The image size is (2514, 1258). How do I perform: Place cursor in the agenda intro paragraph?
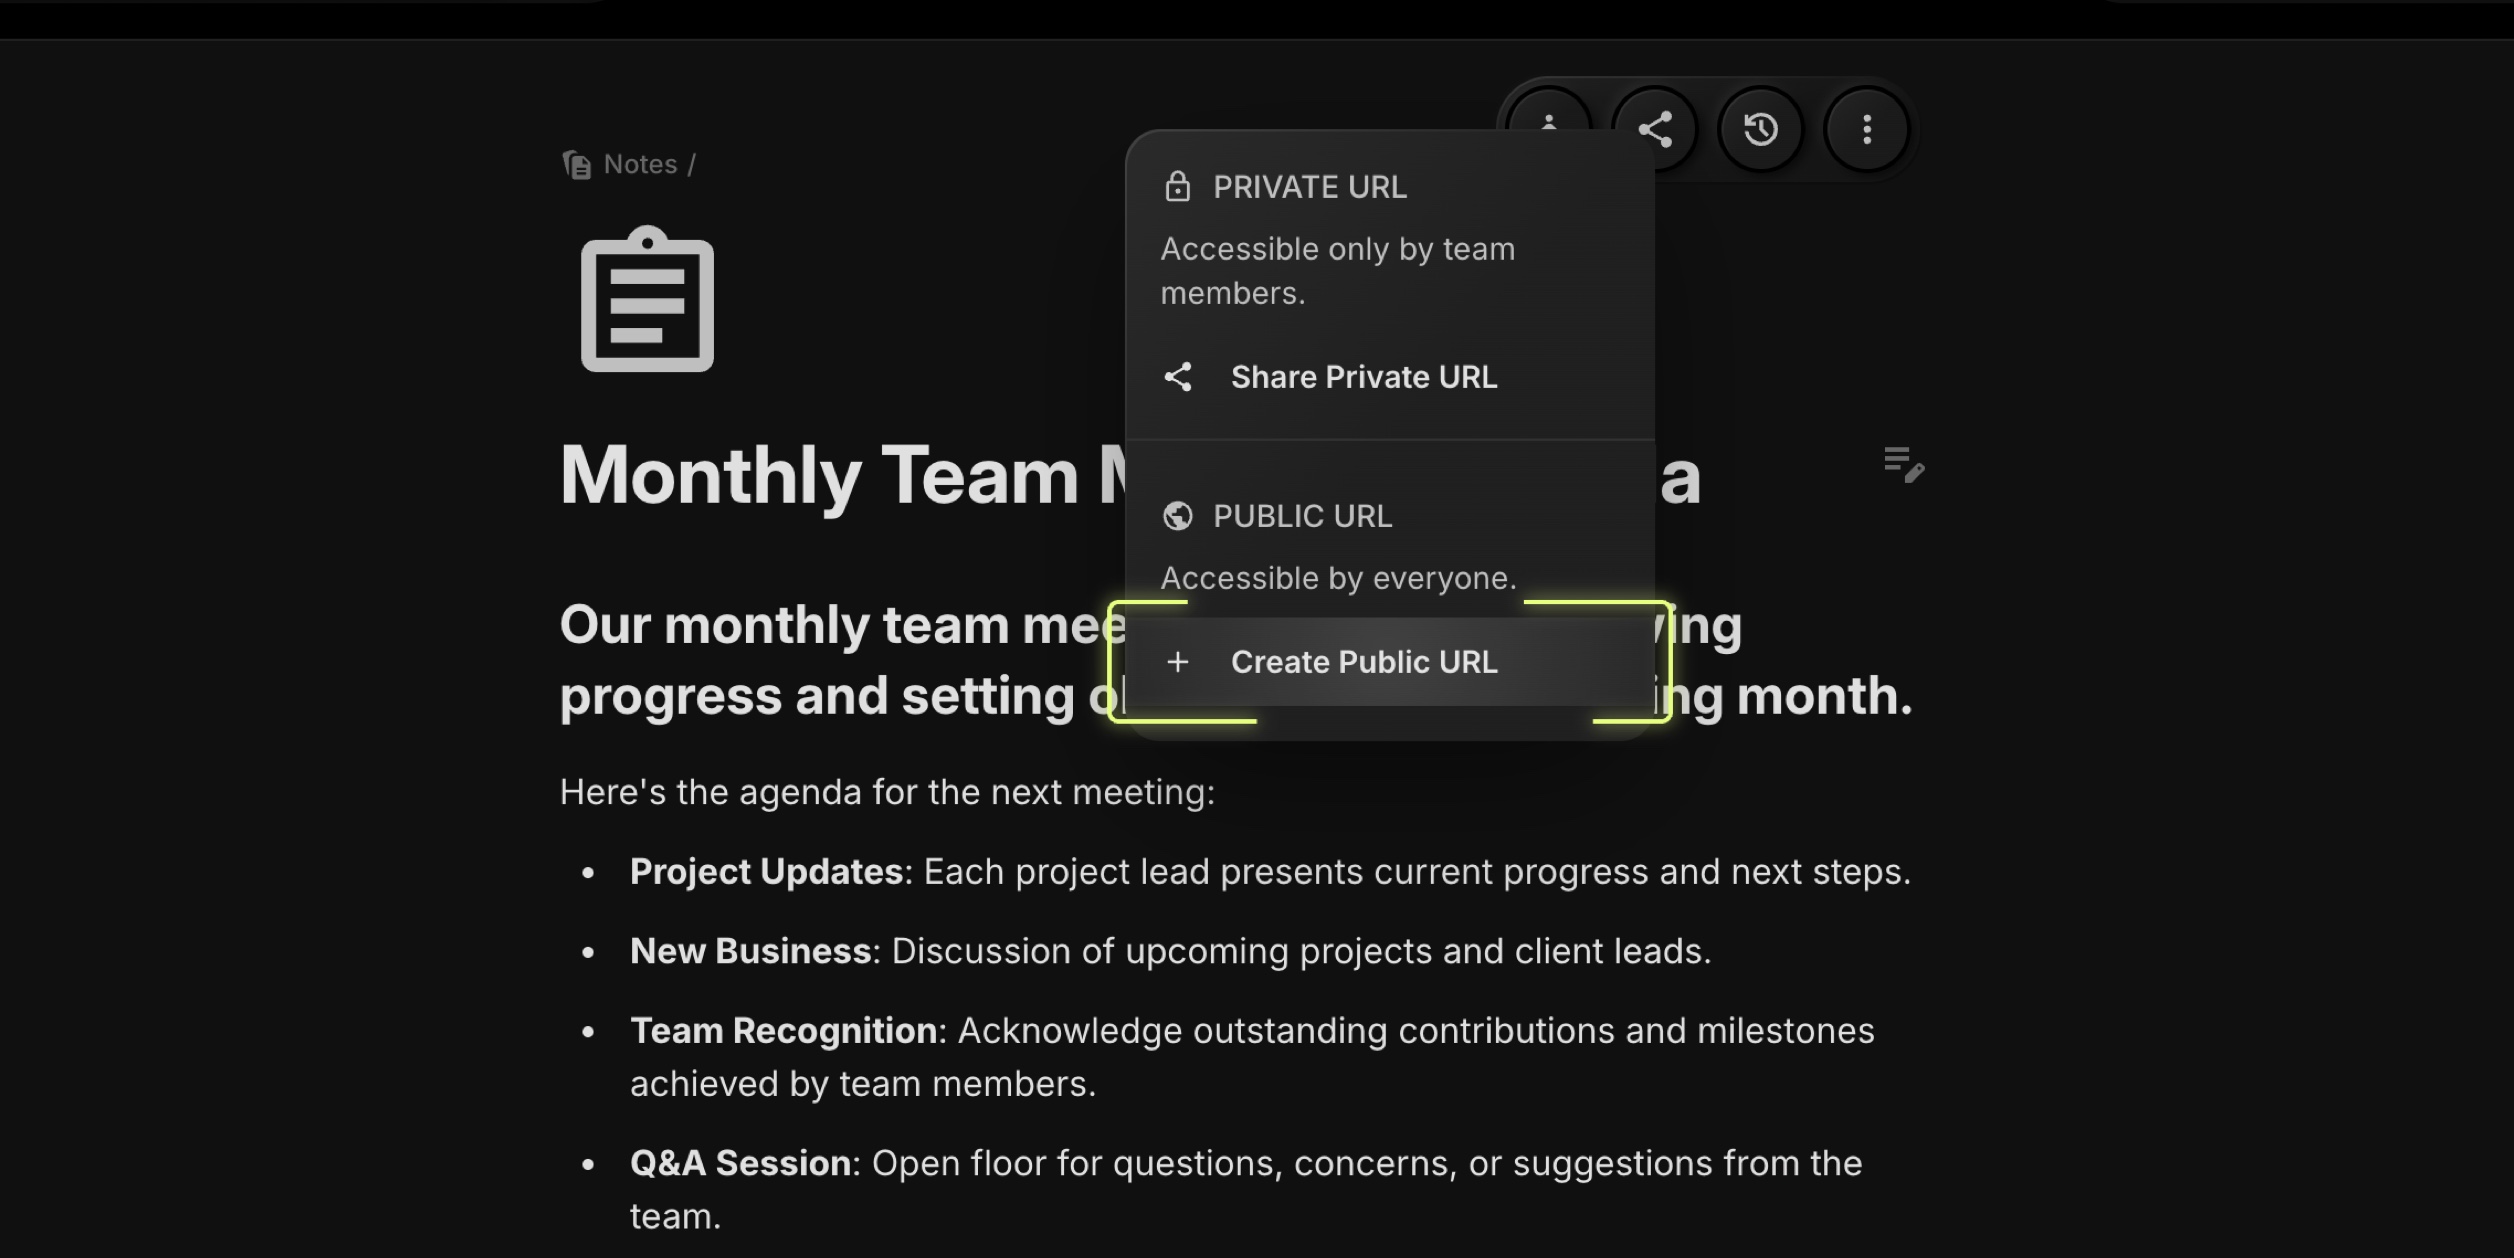[x=886, y=791]
